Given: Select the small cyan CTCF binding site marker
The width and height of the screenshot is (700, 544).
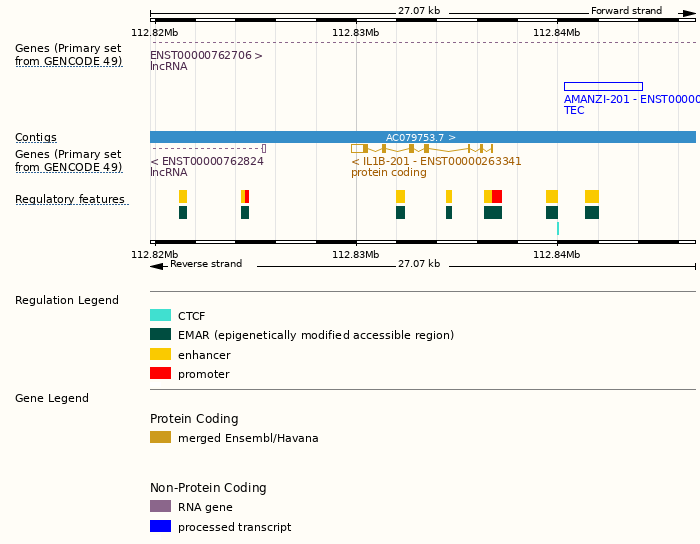Looking at the screenshot, I should coord(558,228).
